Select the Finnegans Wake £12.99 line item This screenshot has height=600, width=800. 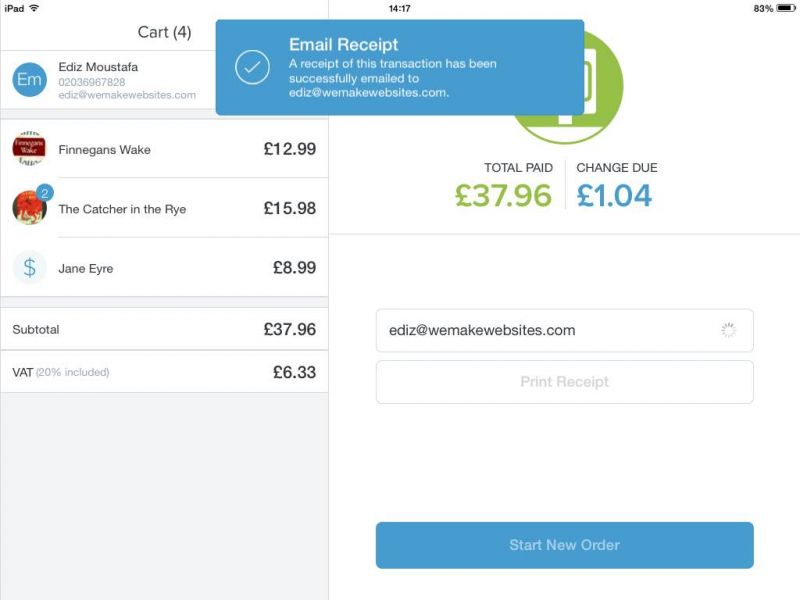pos(164,148)
